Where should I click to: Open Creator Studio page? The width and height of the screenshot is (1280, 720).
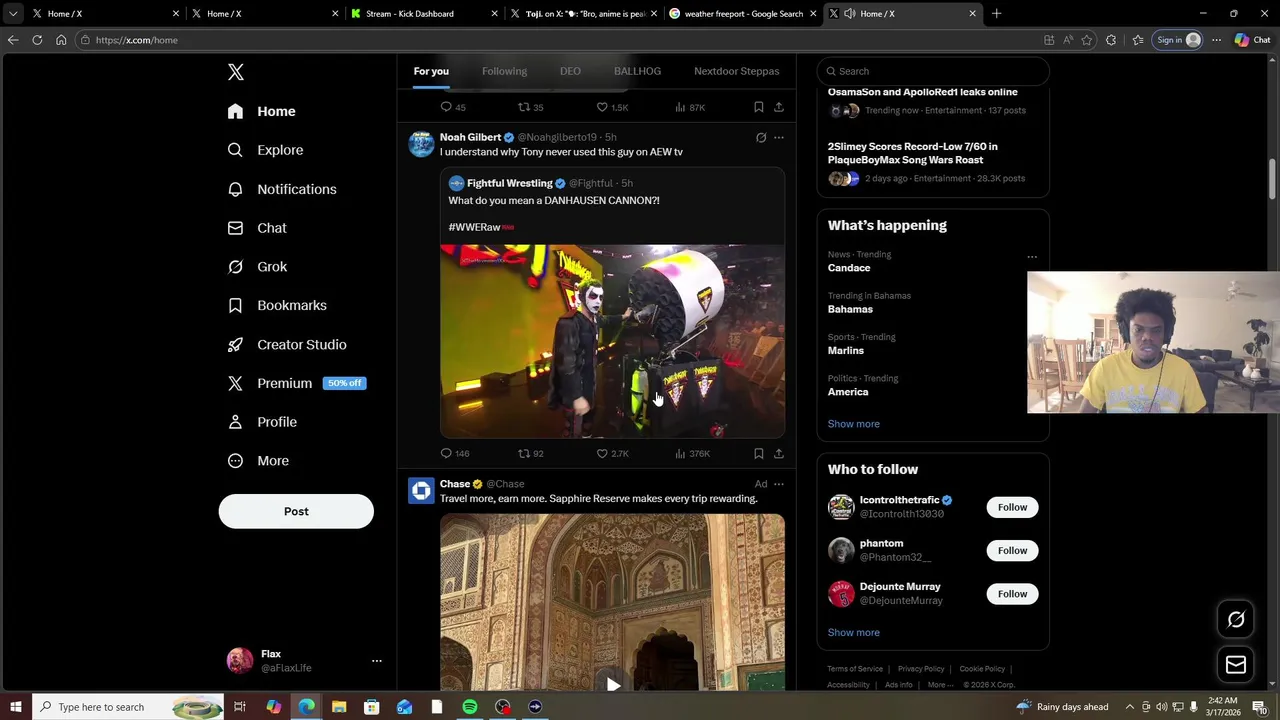pos(288,344)
